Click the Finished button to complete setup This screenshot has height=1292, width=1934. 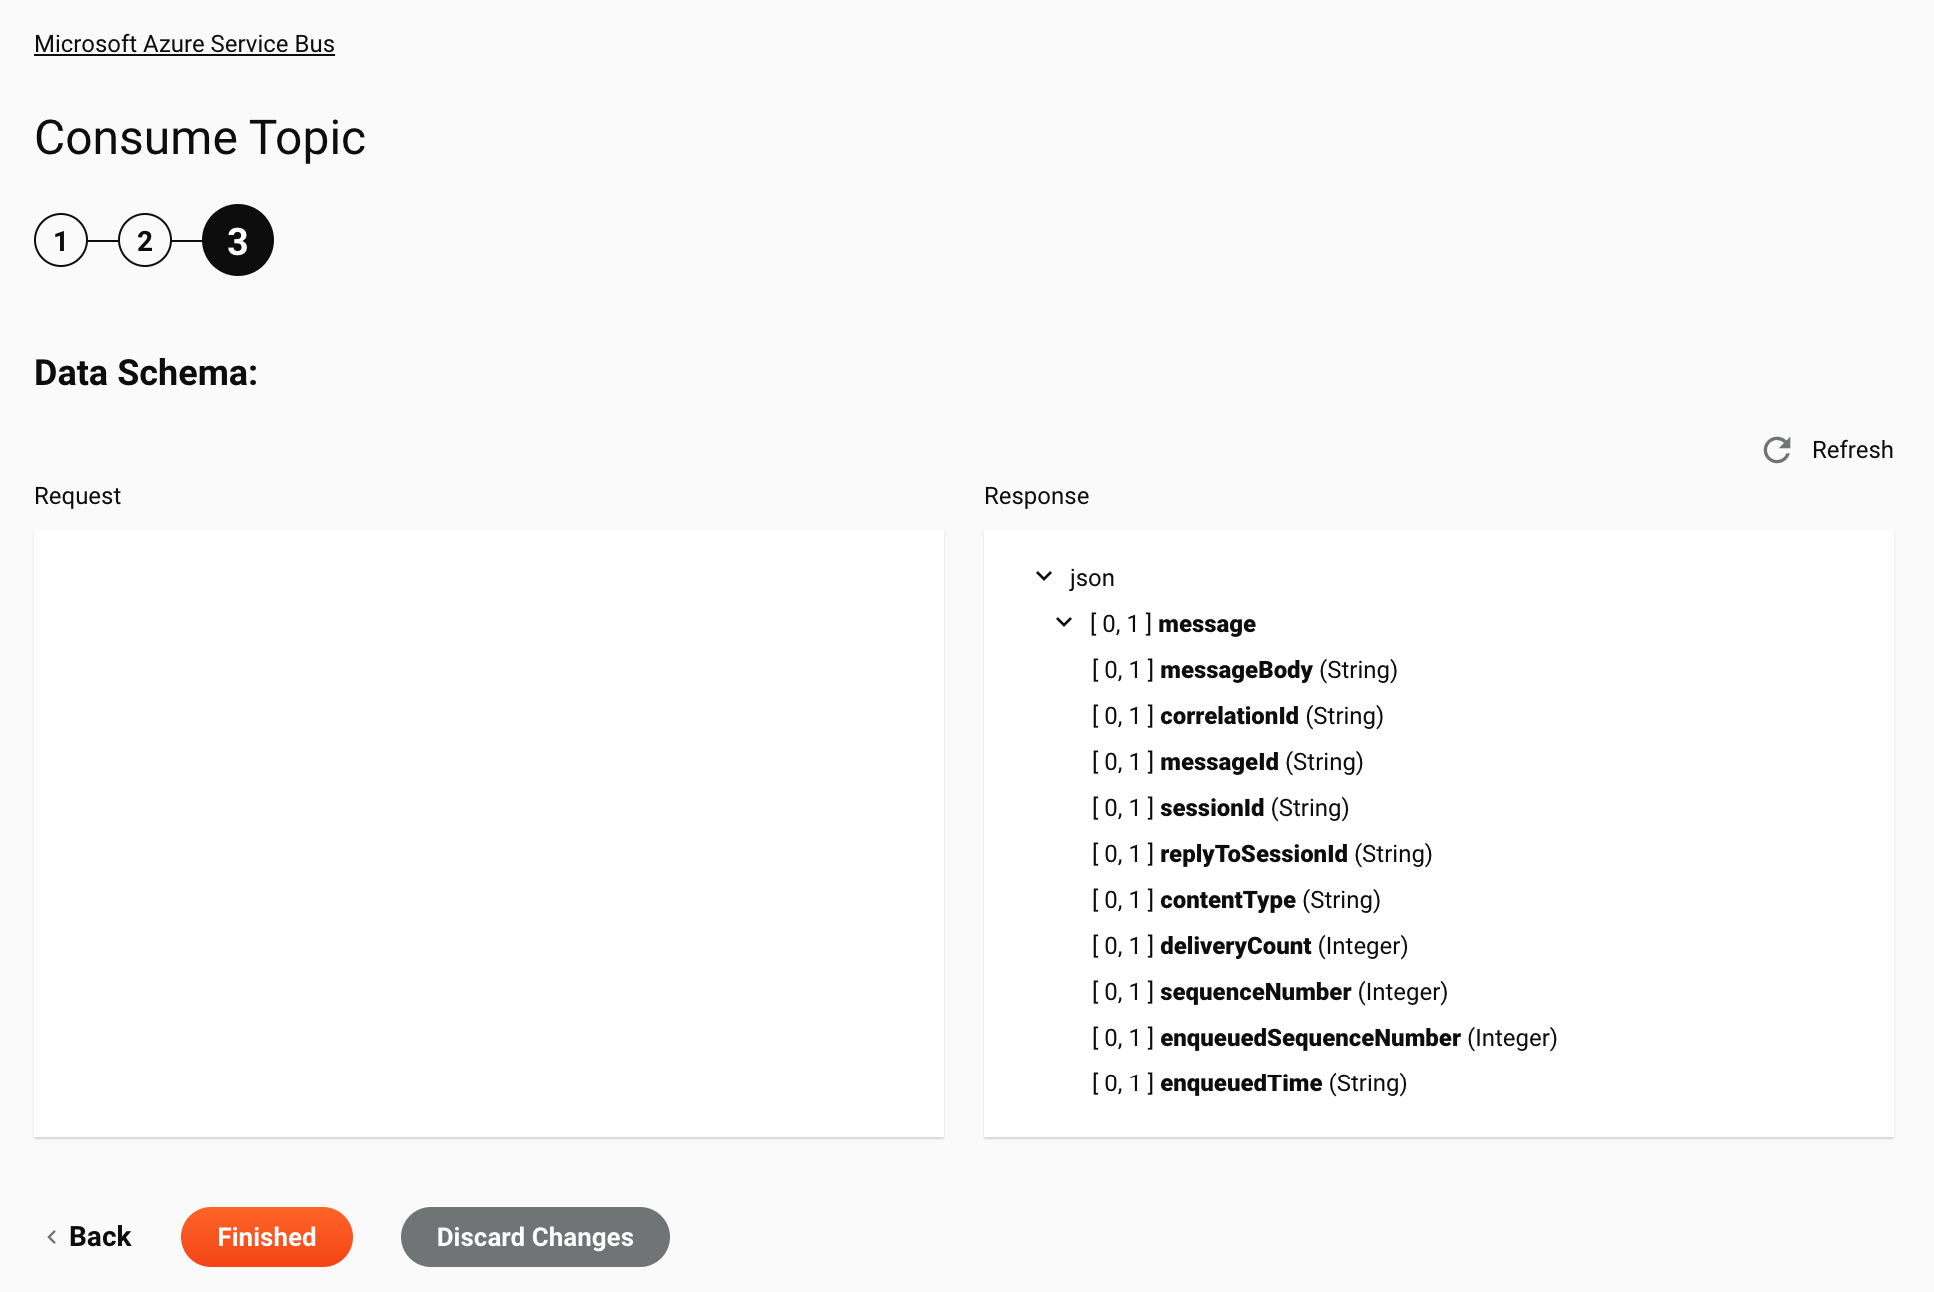click(267, 1236)
